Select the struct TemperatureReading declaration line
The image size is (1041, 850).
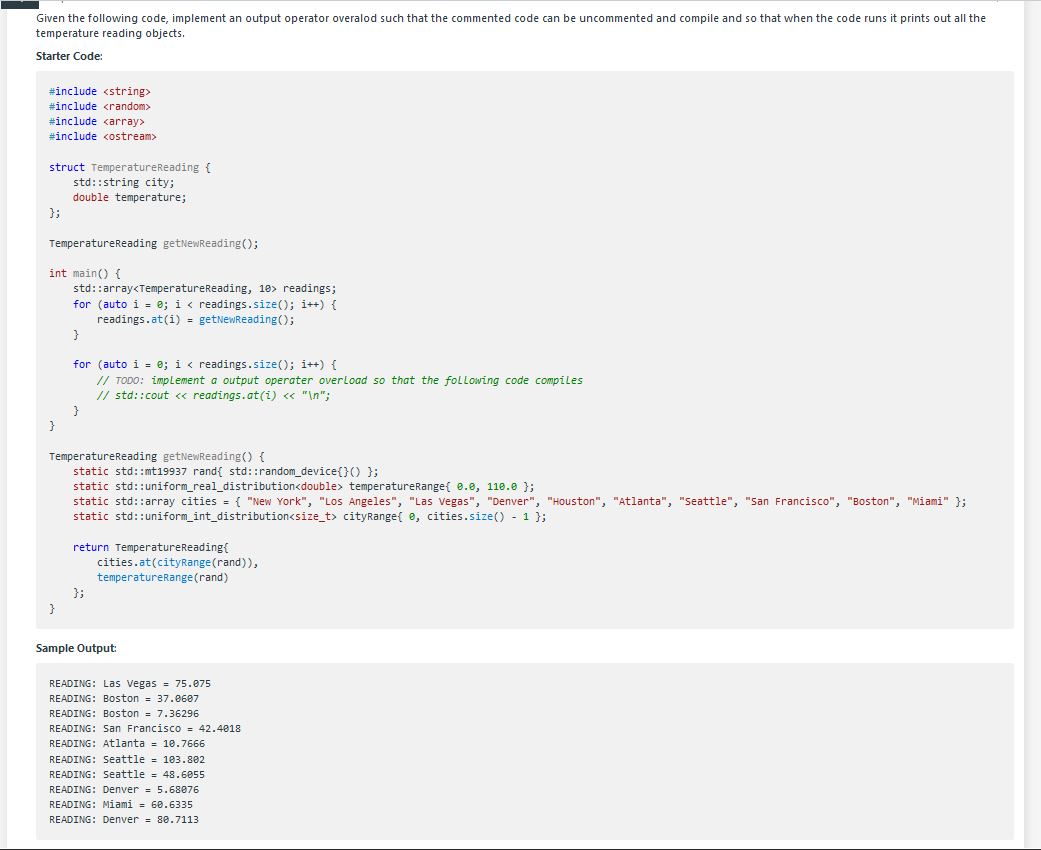click(128, 167)
